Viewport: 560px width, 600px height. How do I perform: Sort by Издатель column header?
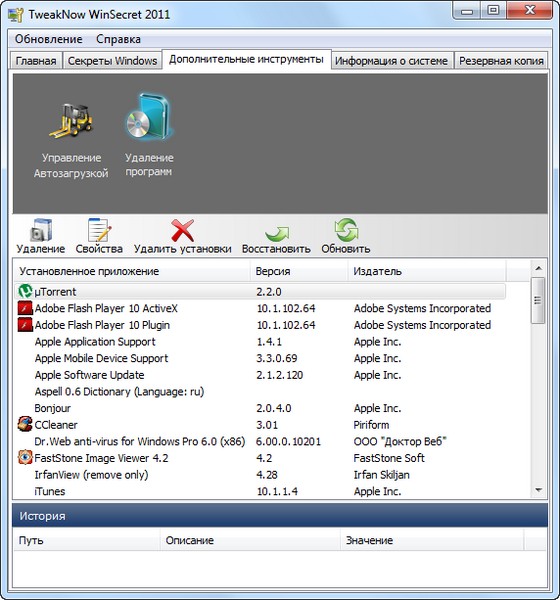427,271
